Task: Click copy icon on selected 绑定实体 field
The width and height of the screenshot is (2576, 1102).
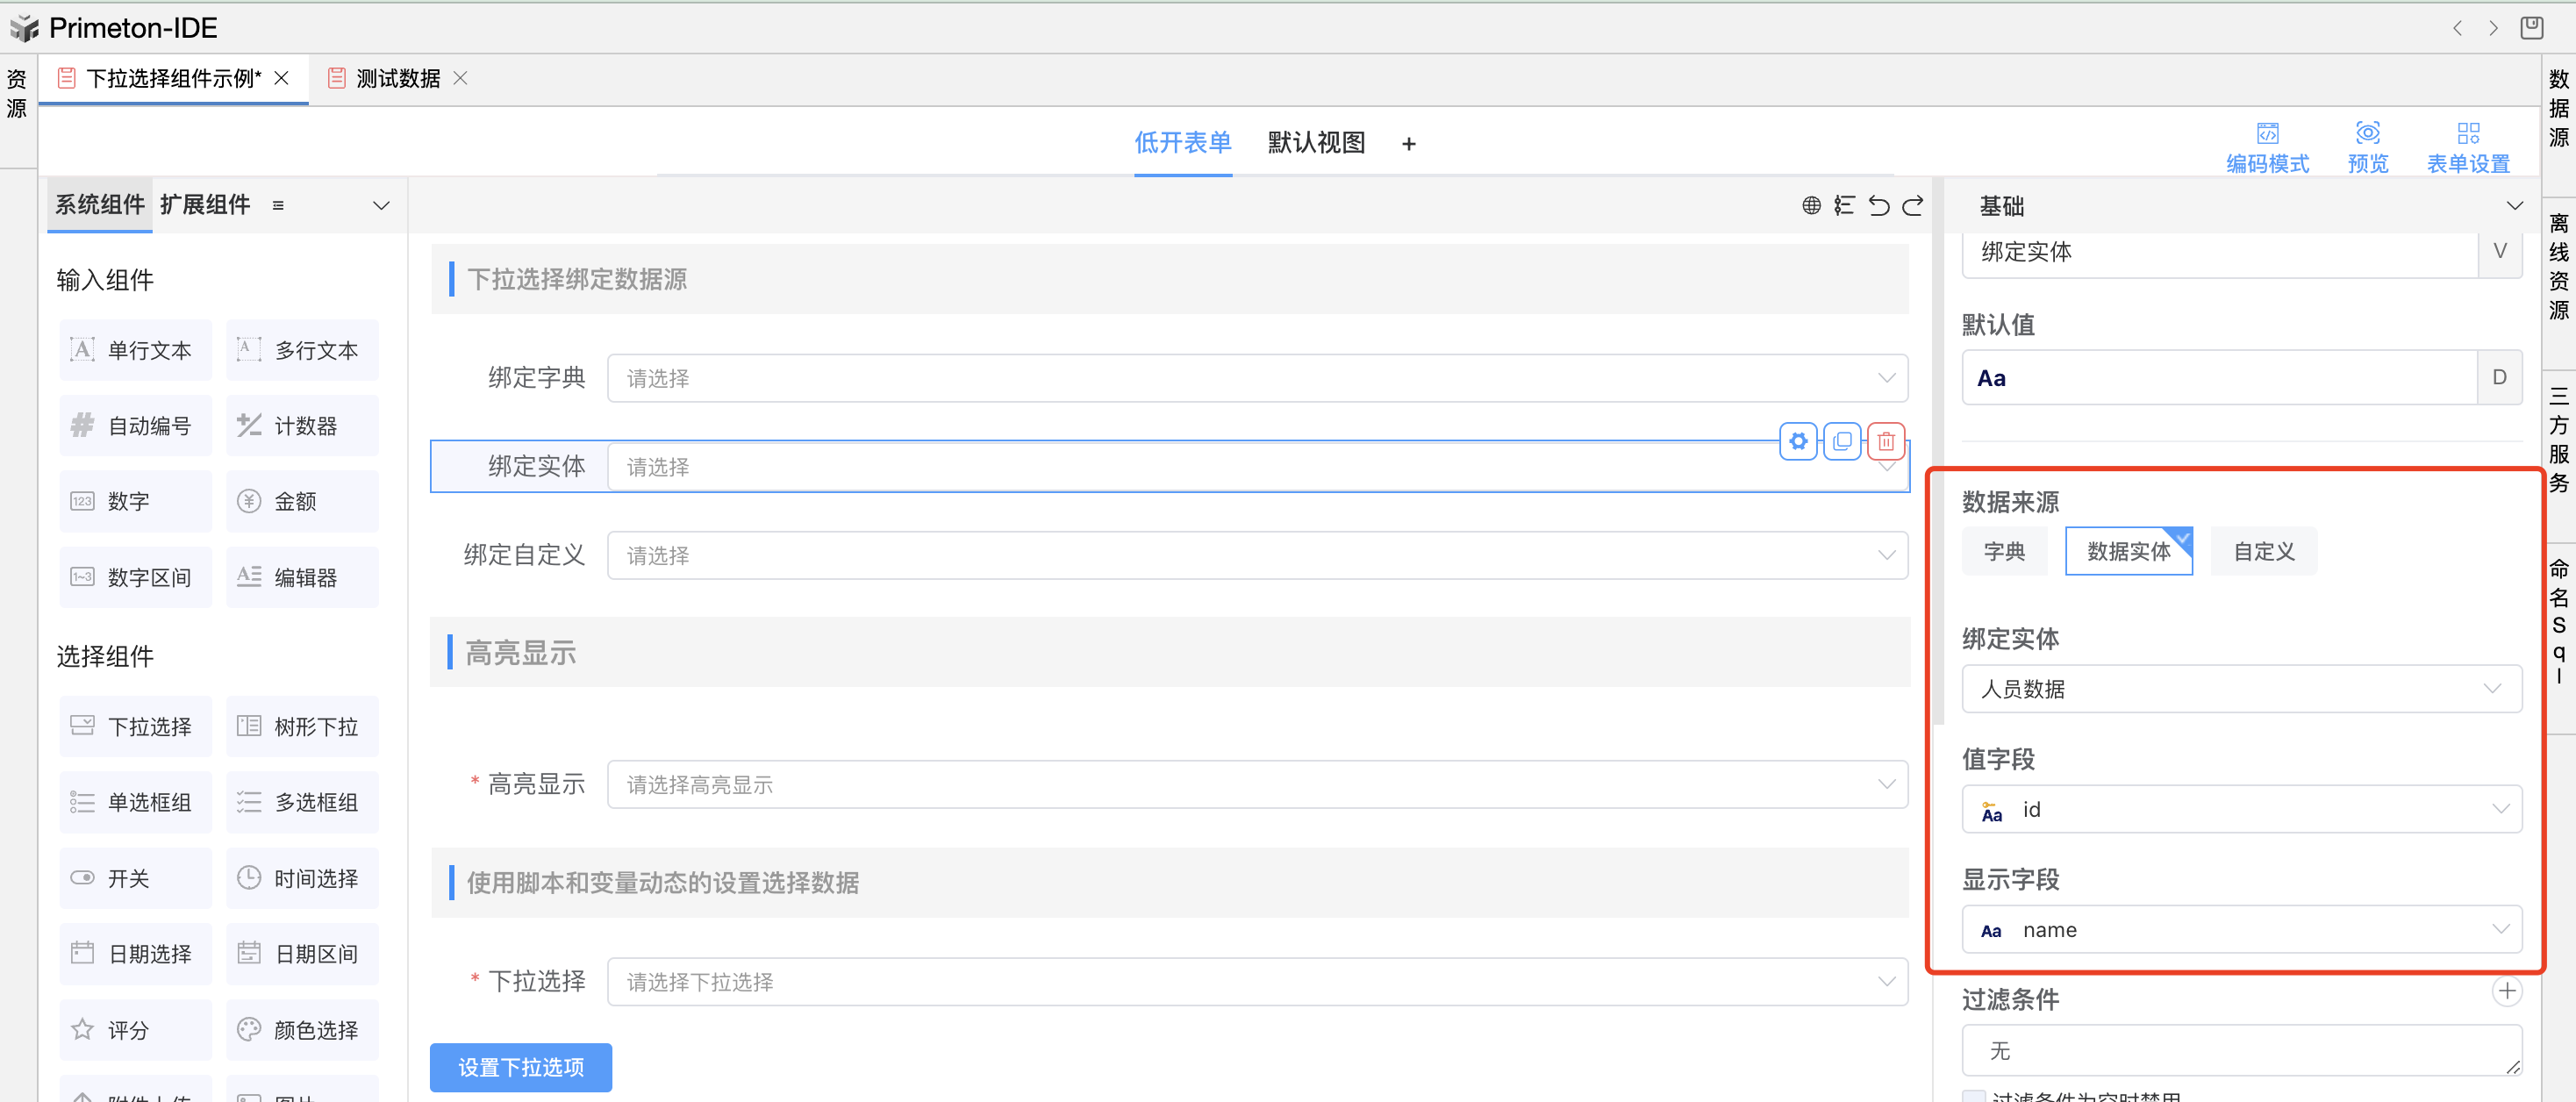Action: 1842,441
